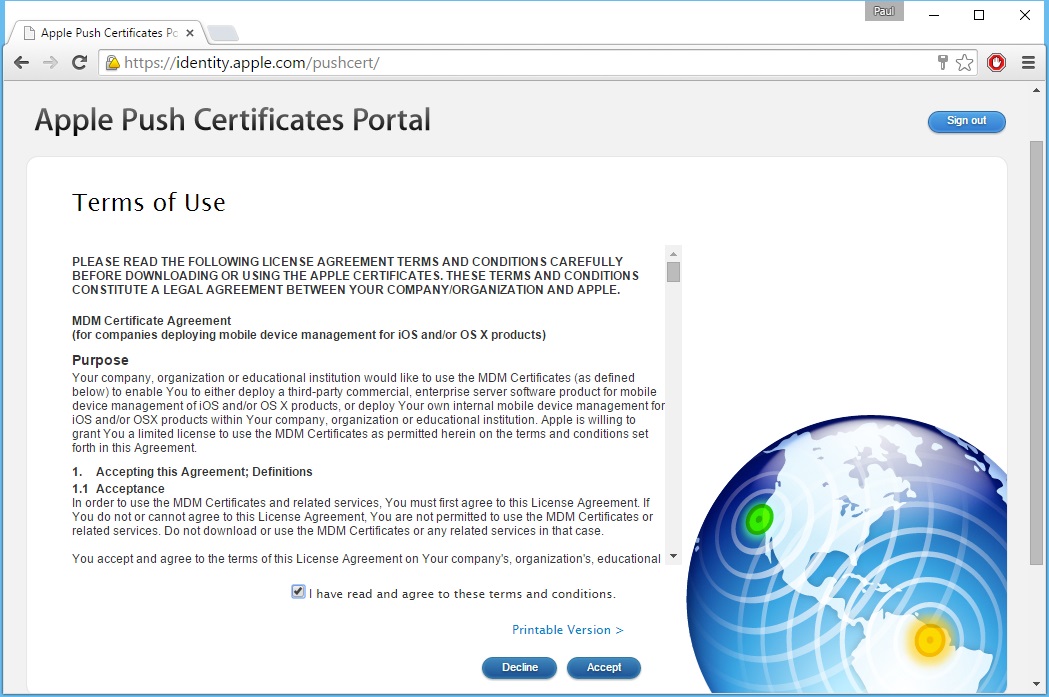Click the Paul profile button

click(884, 12)
